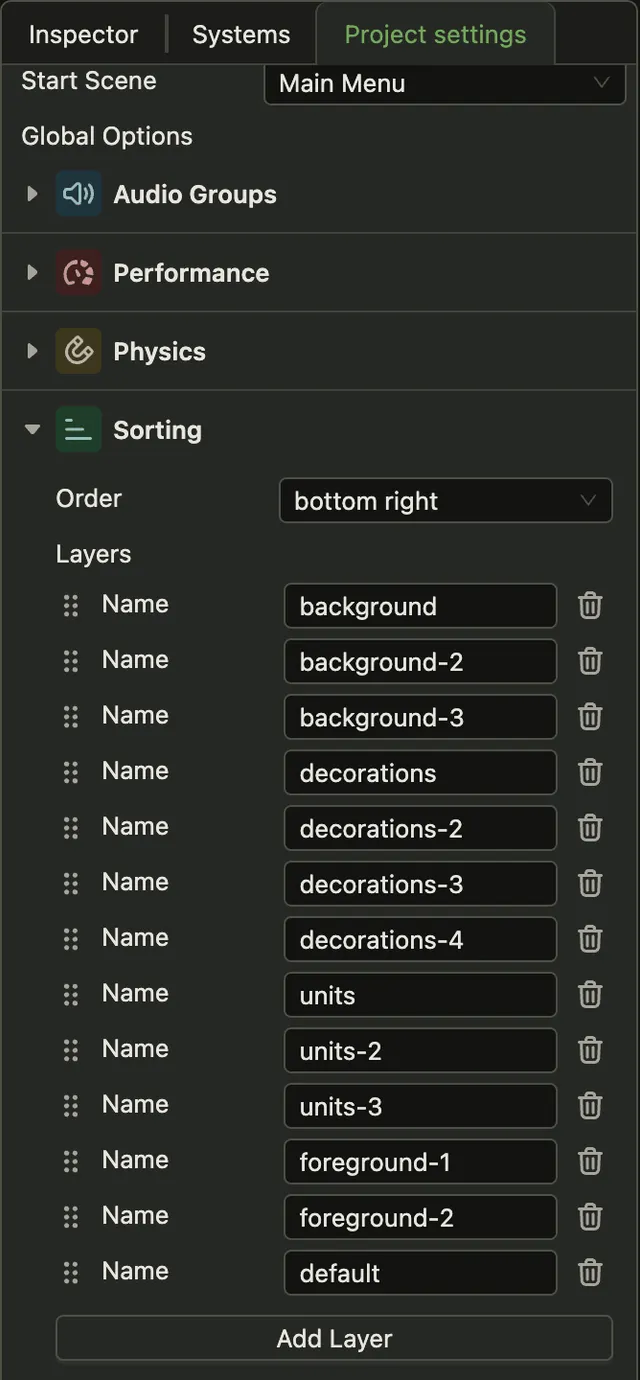Edit the decorations-3 name field
Viewport: 640px width, 1380px height.
click(420, 884)
